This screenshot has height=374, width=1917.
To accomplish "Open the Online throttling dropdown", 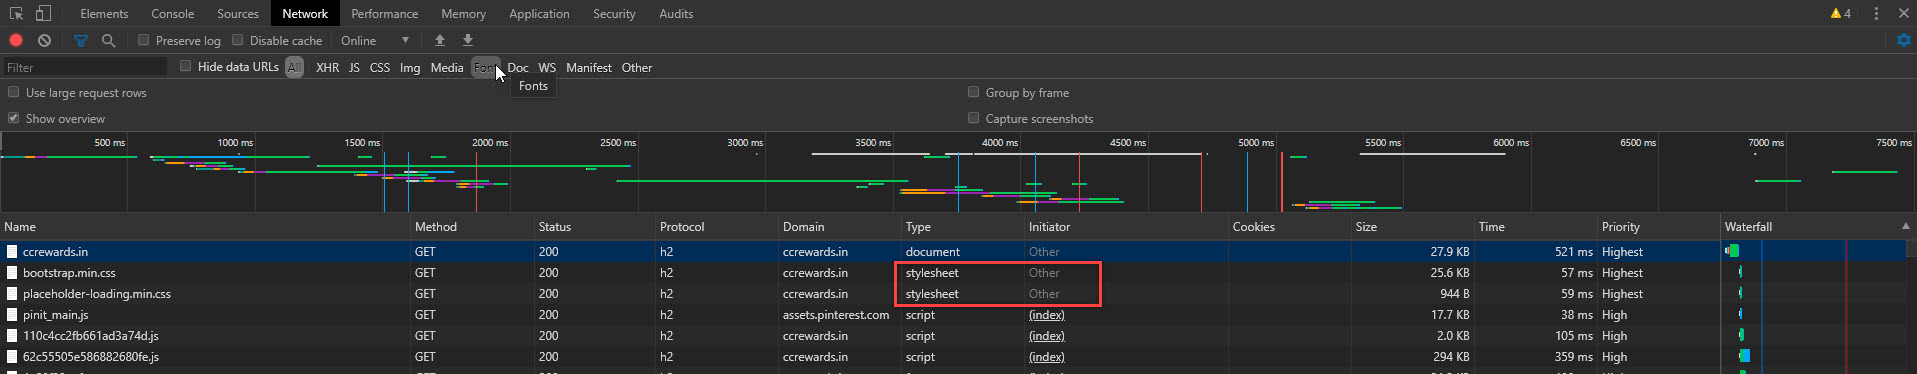I will click(x=375, y=41).
